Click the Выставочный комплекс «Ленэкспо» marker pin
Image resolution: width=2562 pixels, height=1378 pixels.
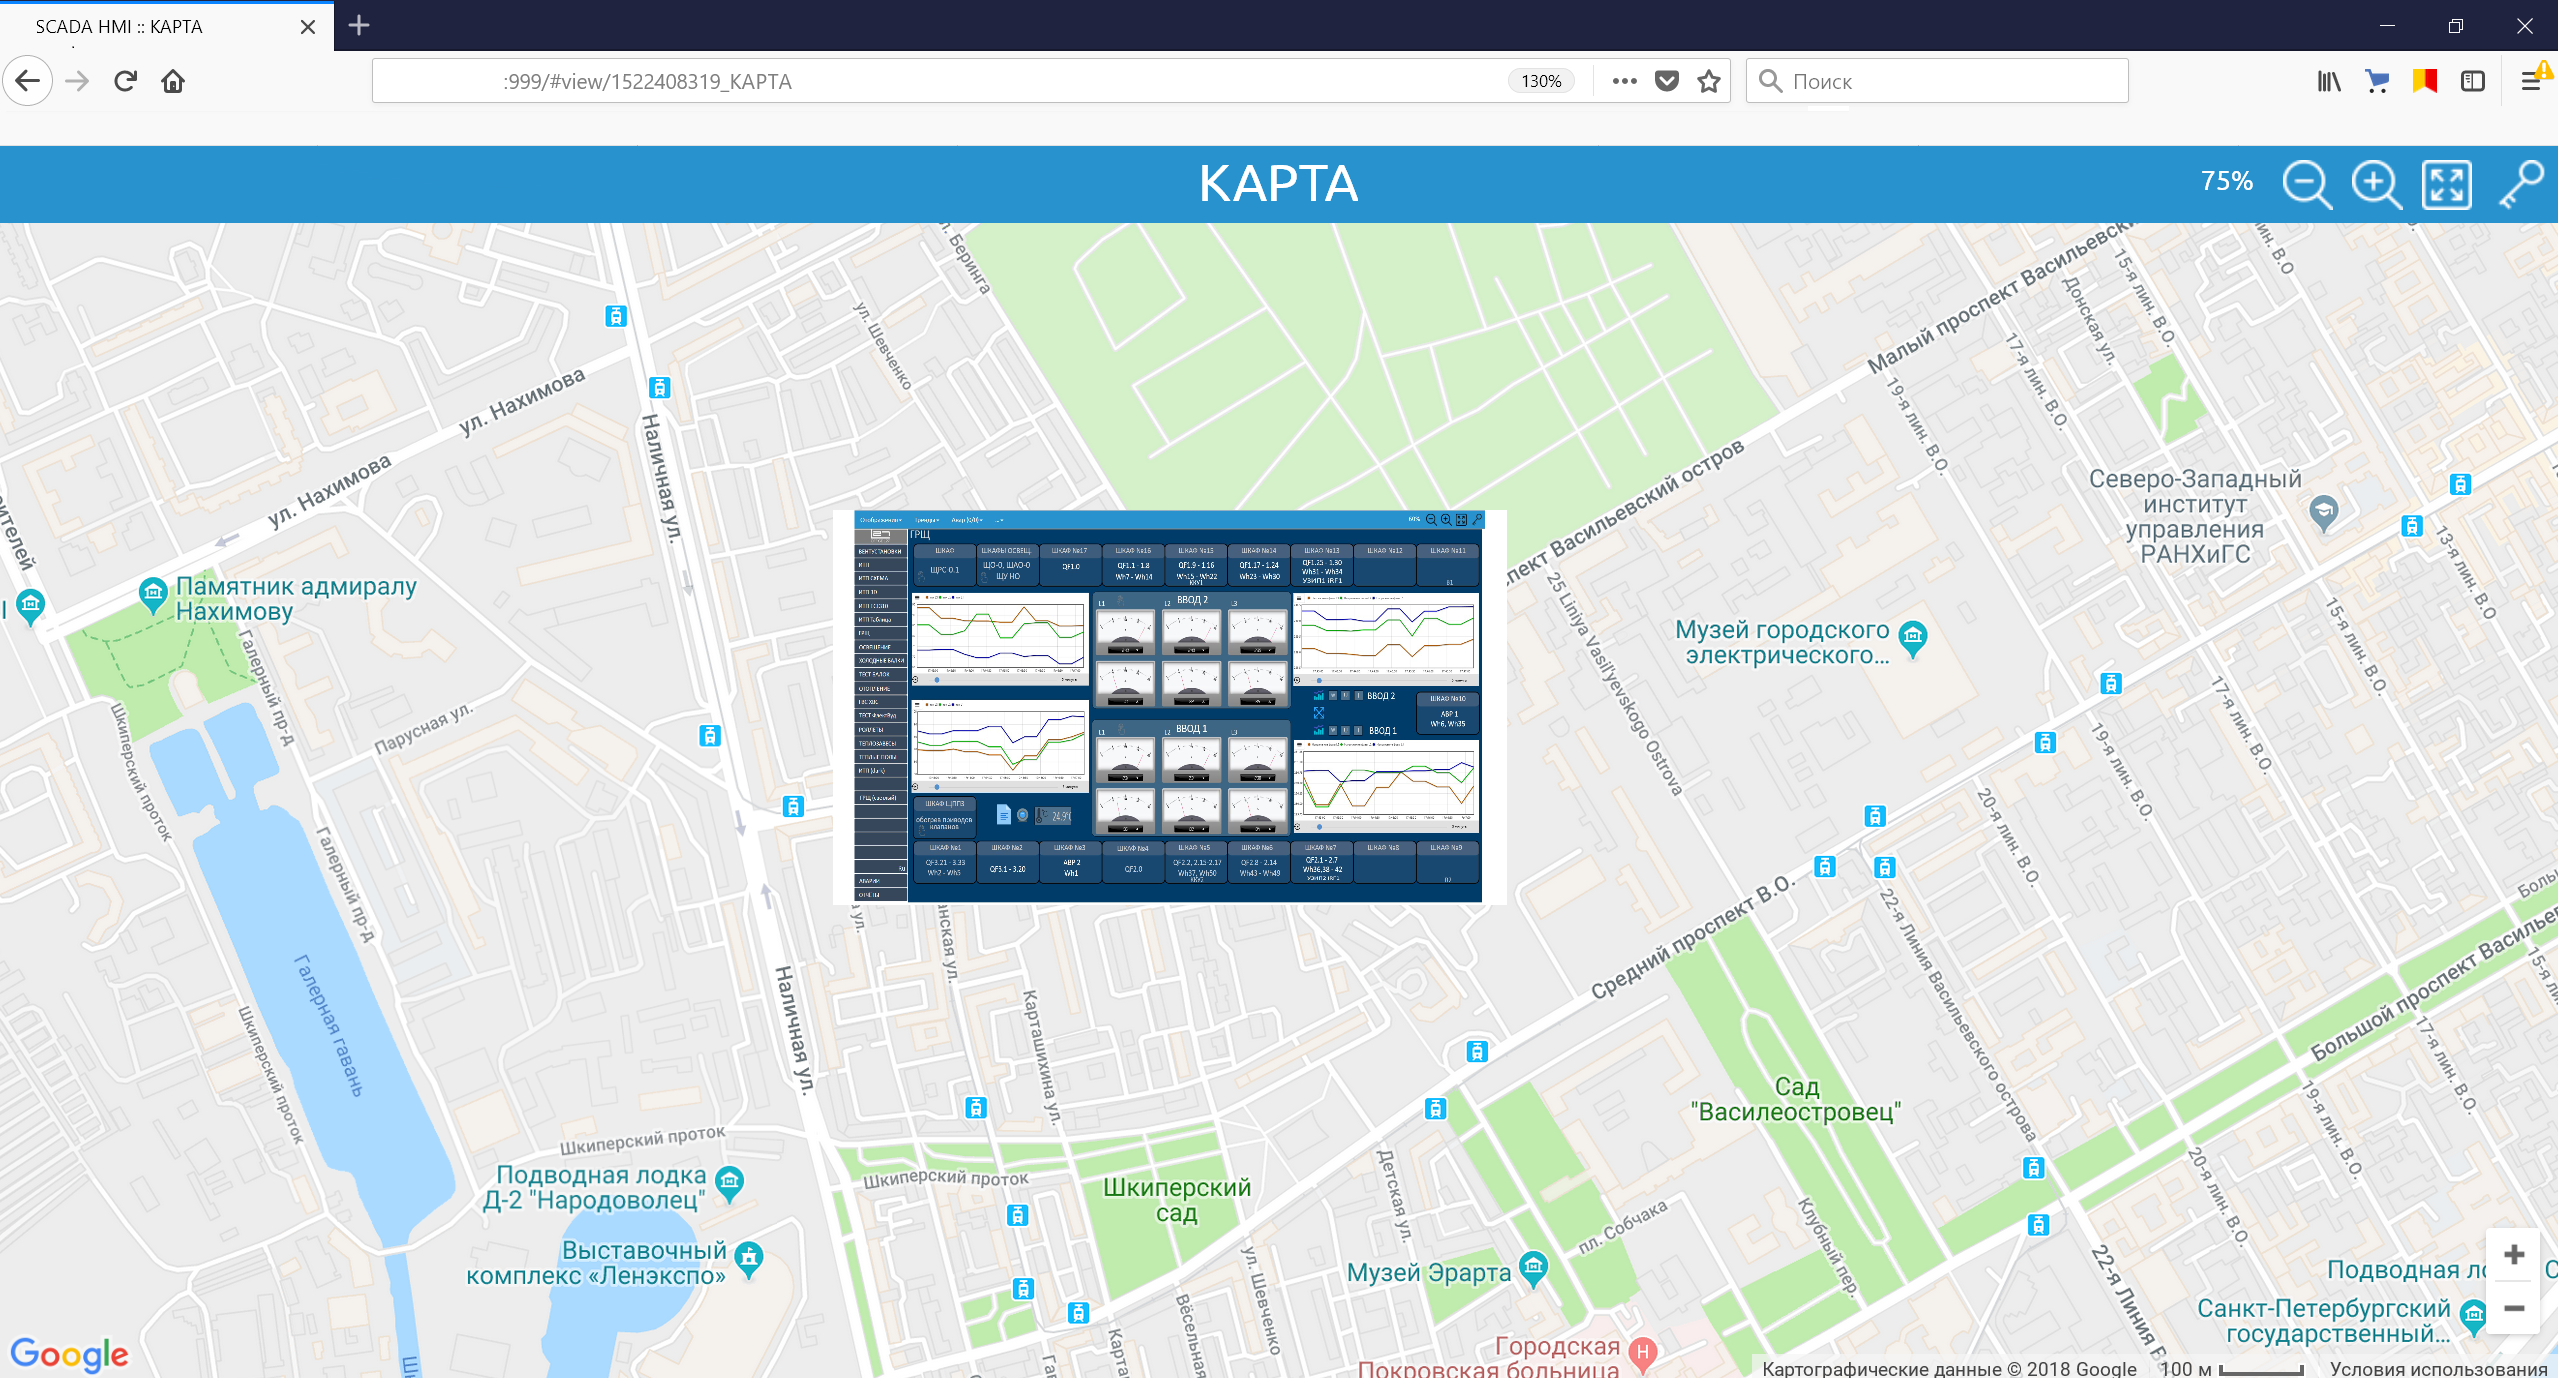point(749,1260)
